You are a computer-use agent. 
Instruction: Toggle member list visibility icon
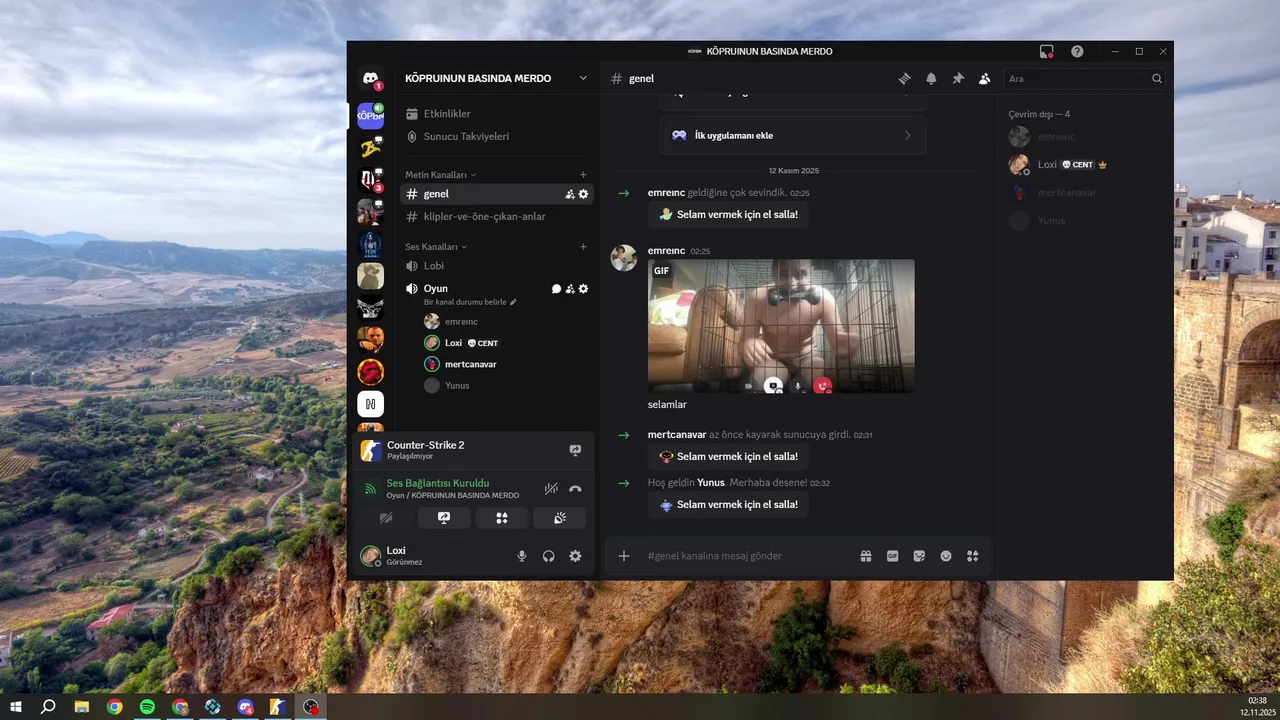click(x=985, y=78)
